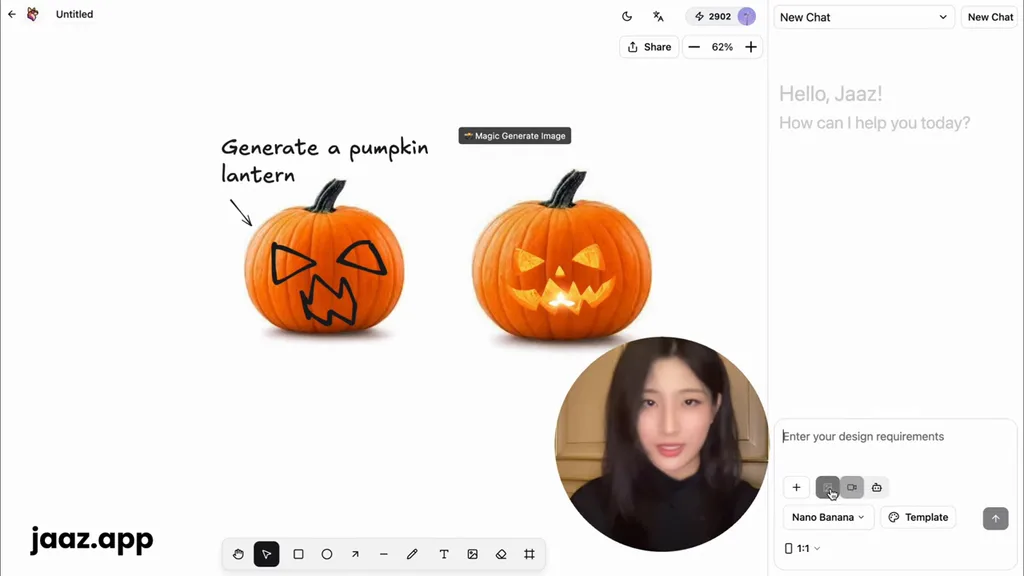Viewport: 1024px width, 576px height.
Task: Click the Magic Generate Image label
Action: (x=515, y=136)
